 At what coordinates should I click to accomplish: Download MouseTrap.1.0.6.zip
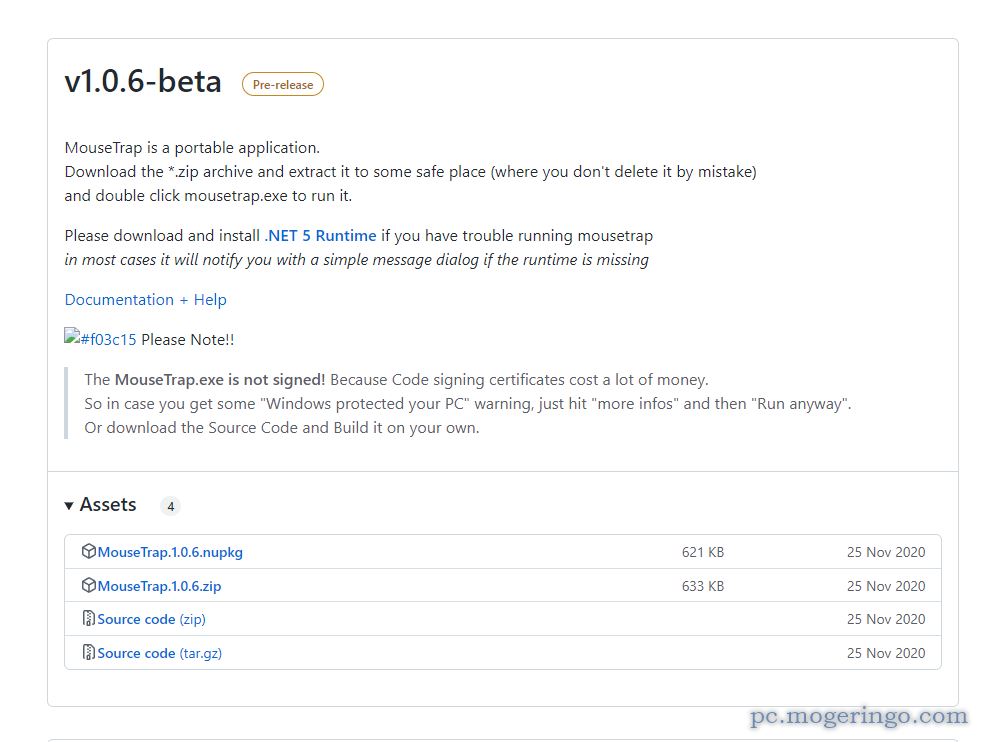(159, 586)
